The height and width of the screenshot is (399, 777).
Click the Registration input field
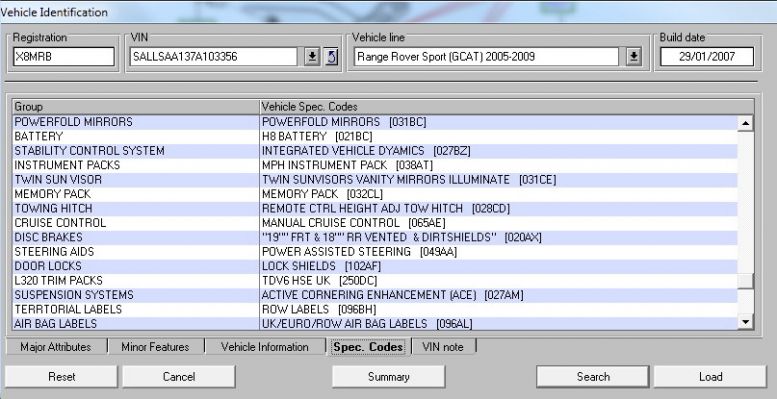(x=63, y=57)
